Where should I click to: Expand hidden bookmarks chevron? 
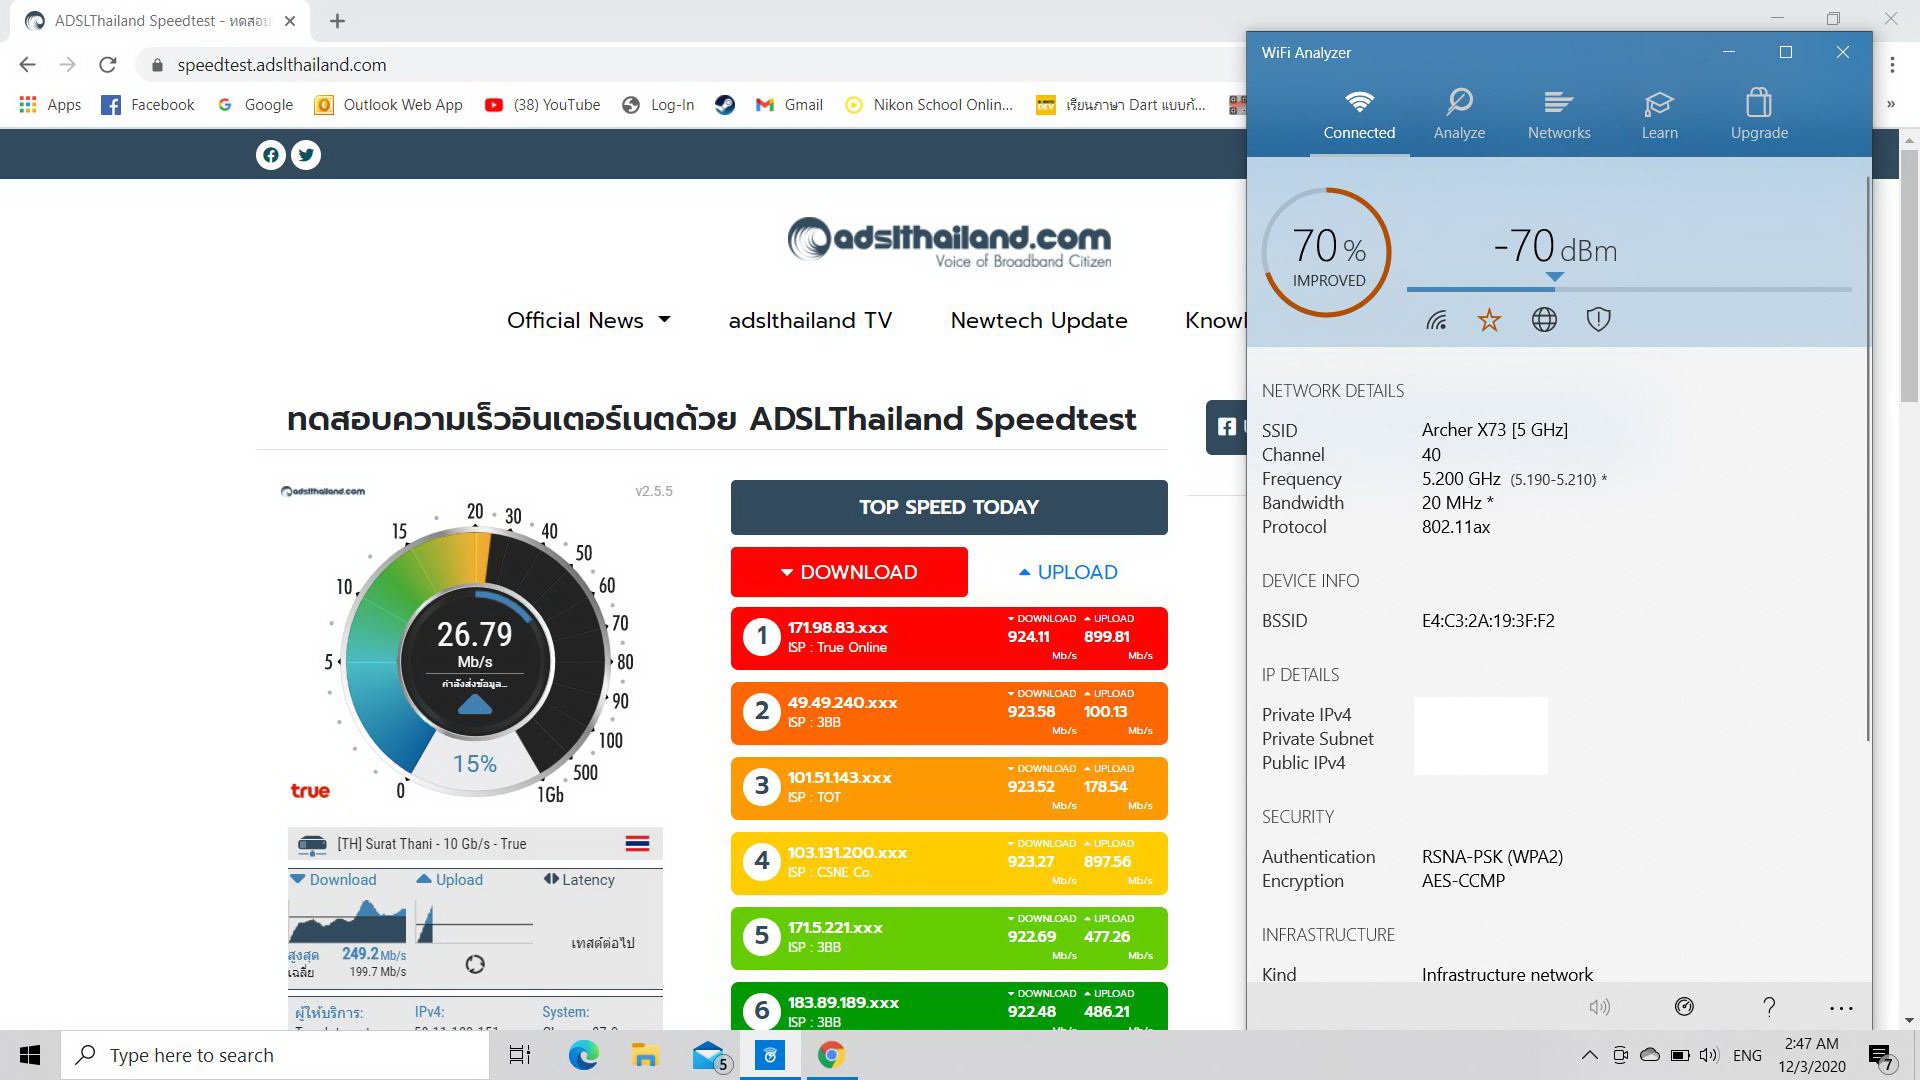pos(1890,104)
